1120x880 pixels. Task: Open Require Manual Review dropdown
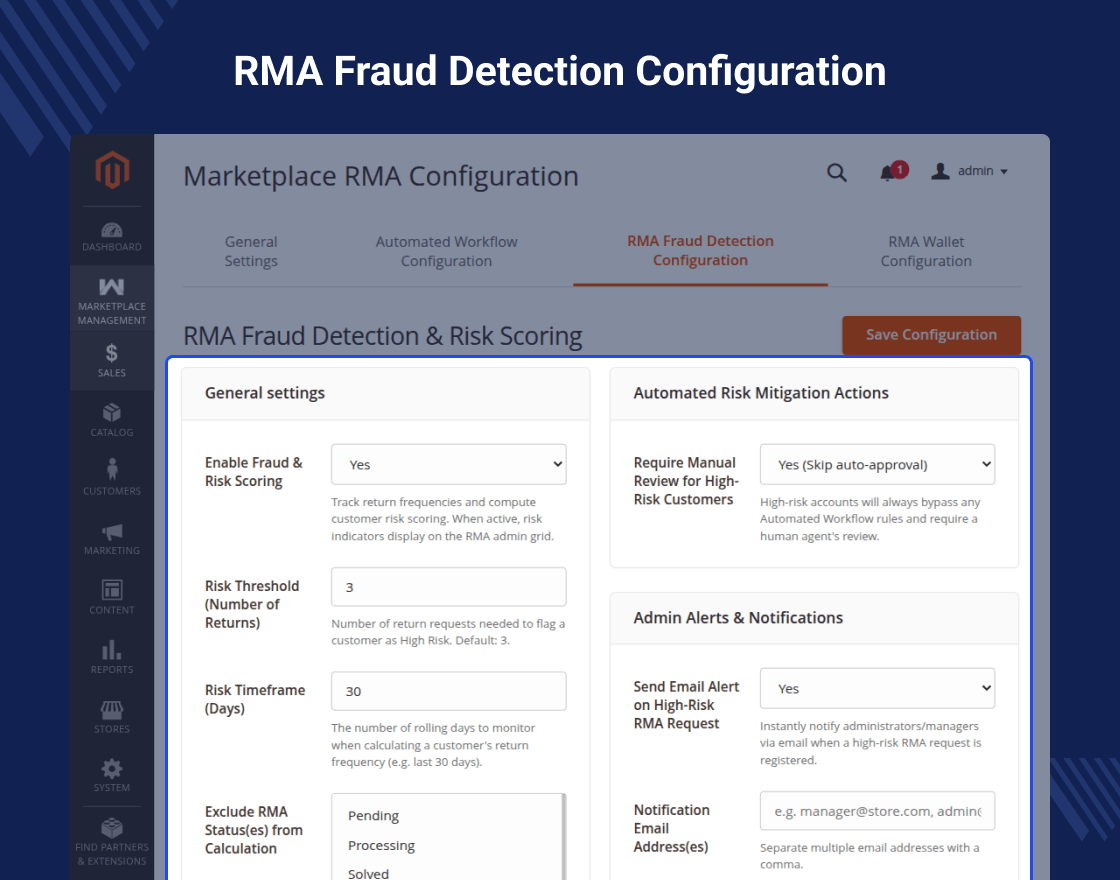pyautogui.click(x=877, y=464)
